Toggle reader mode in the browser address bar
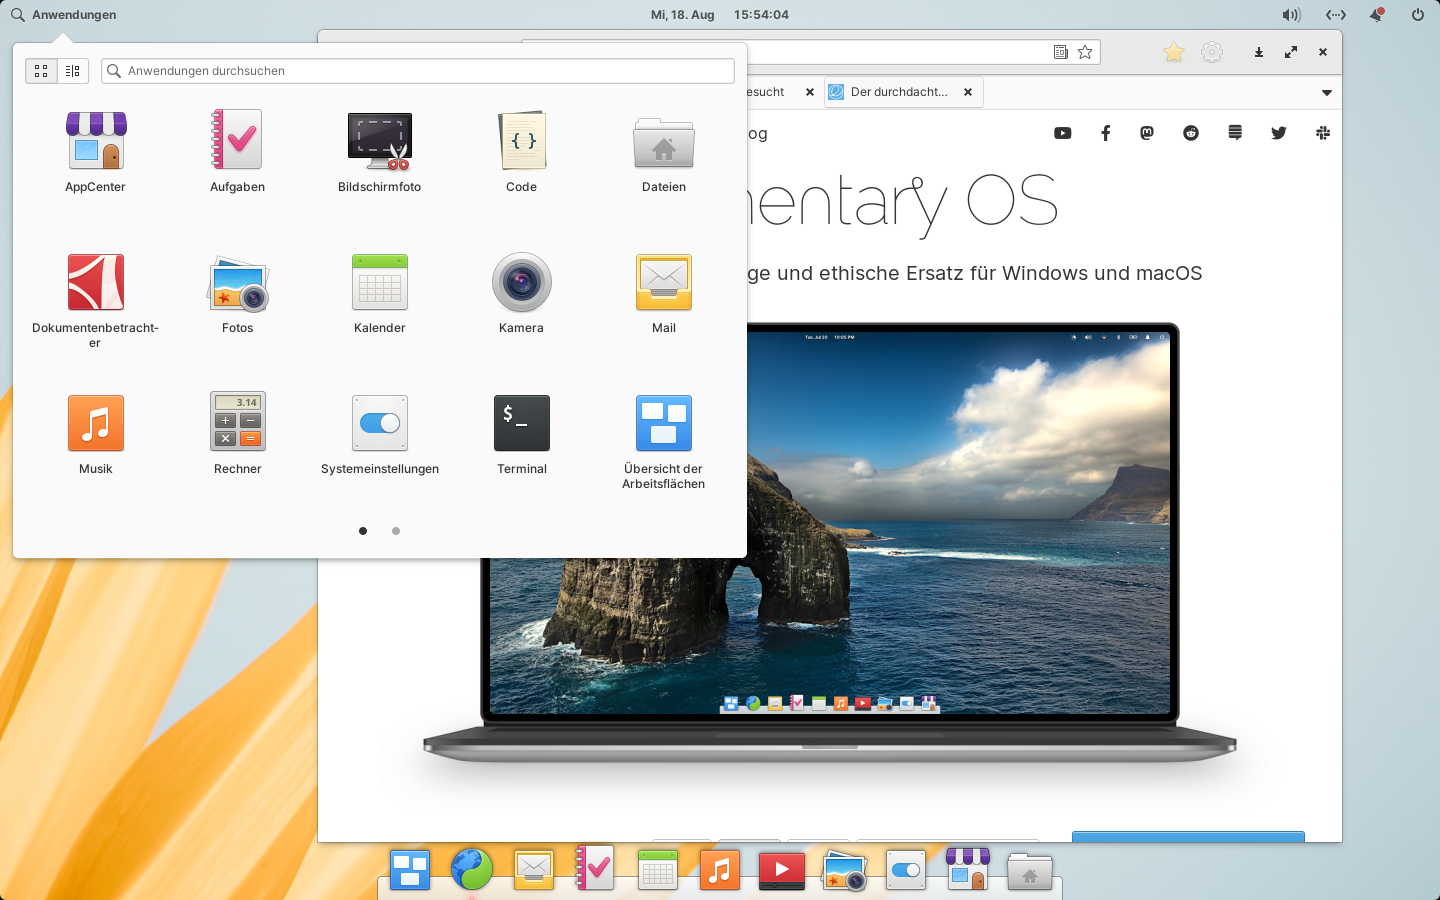This screenshot has width=1440, height=900. tap(1061, 52)
